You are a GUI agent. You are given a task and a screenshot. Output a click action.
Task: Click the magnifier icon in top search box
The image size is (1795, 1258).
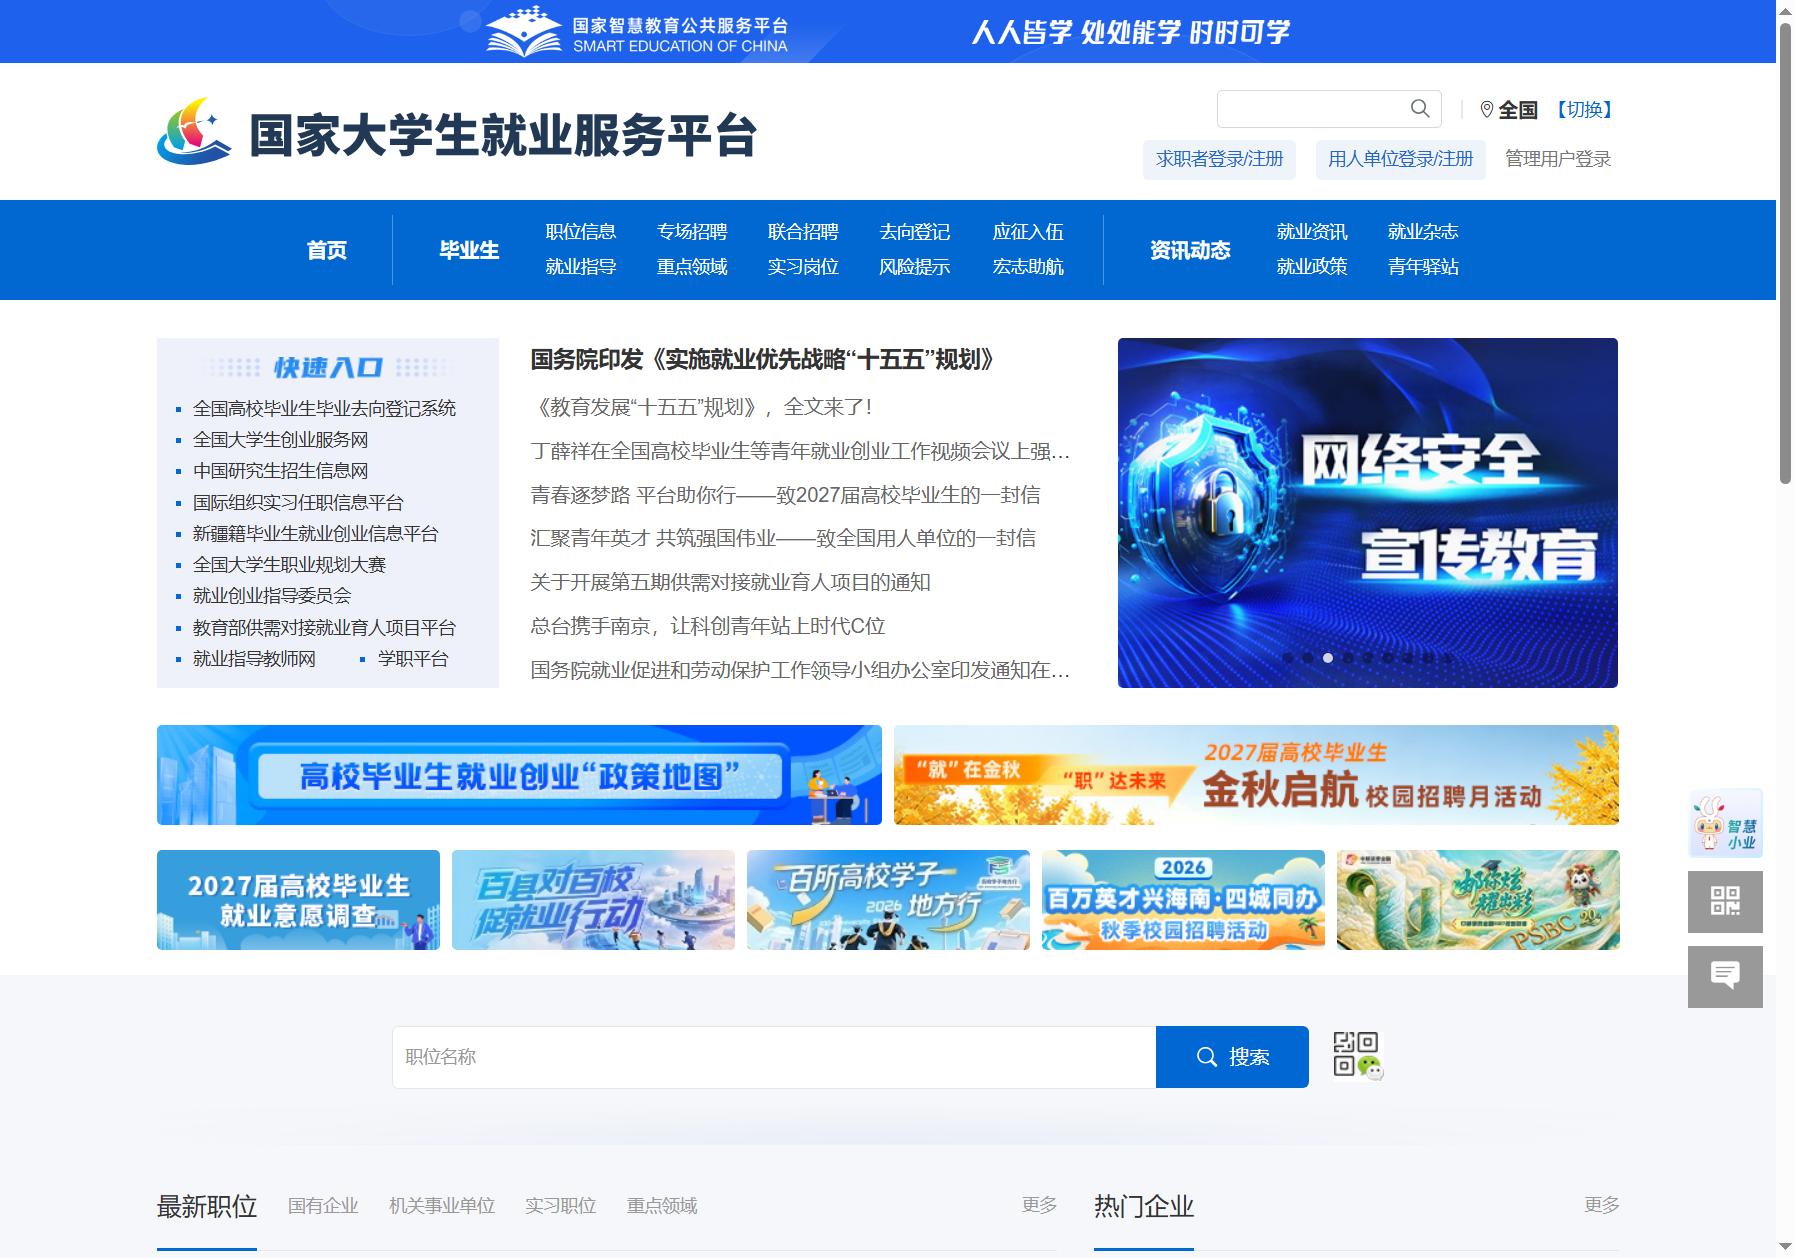[x=1419, y=108]
